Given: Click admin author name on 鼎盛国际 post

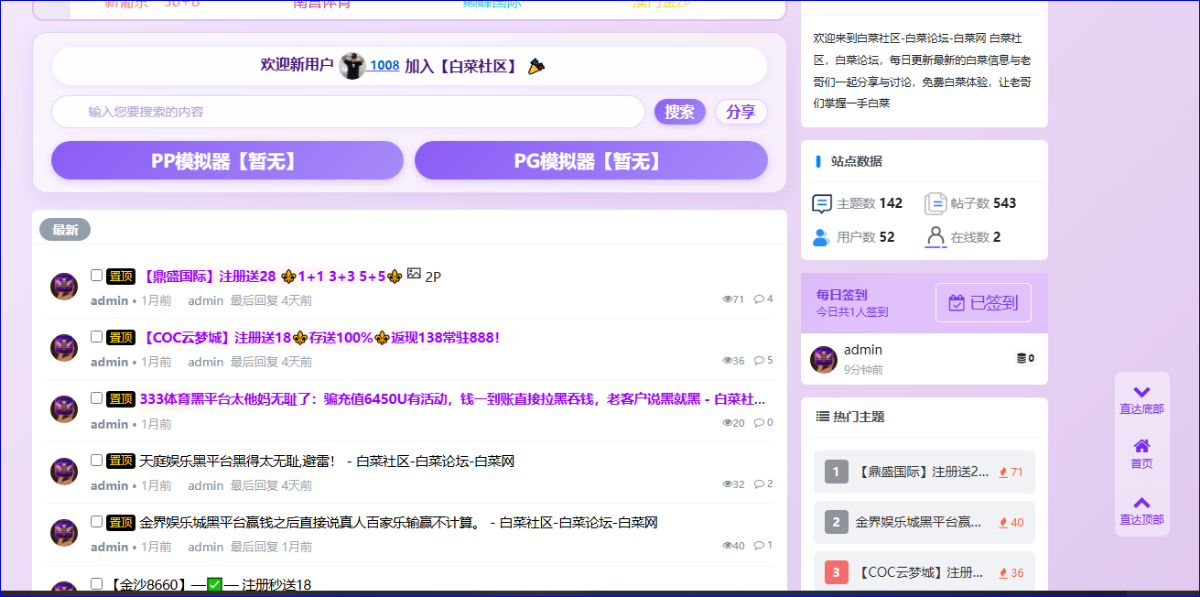Looking at the screenshot, I should [109, 300].
